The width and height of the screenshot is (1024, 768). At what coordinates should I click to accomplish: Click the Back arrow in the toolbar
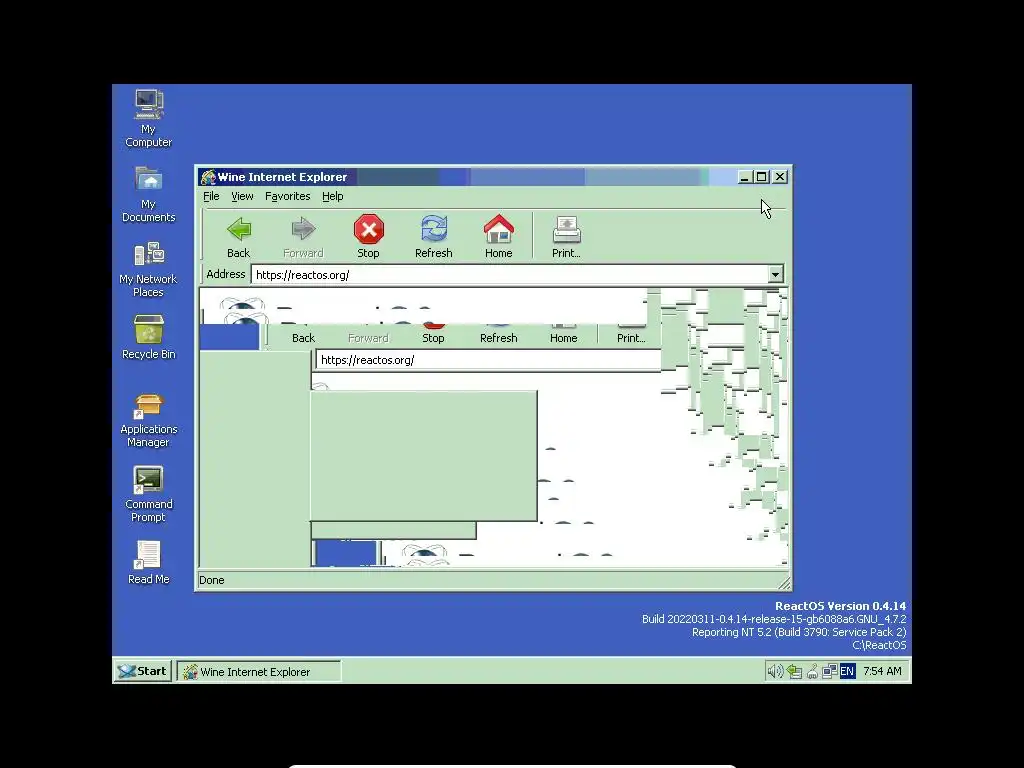(239, 229)
